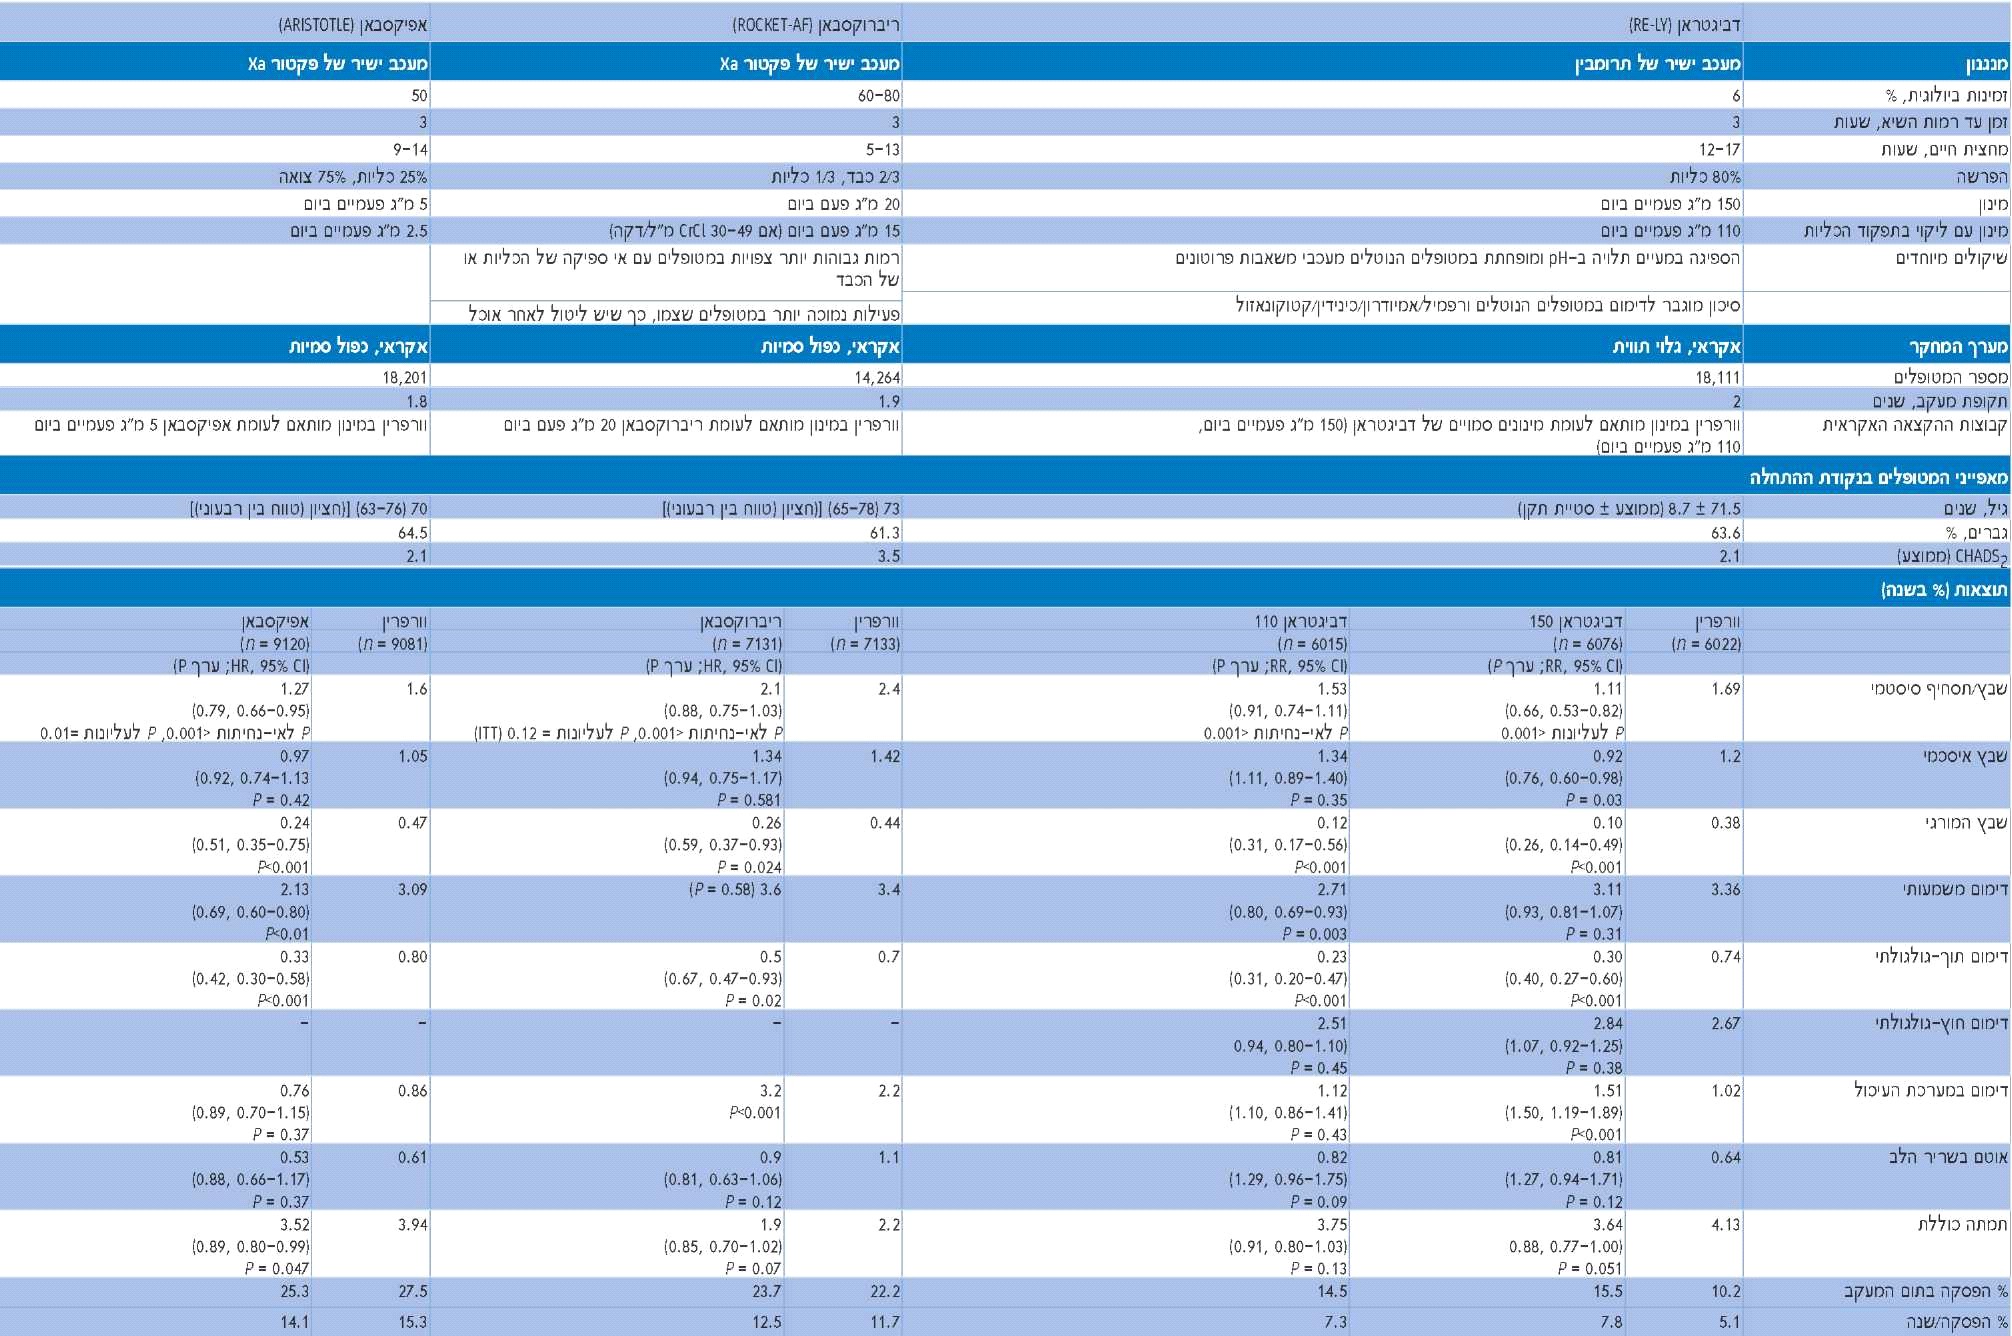2012x1336 pixels.
Task: Click rivaroxaban bioavailability cell 60-80
Action: click(x=878, y=96)
